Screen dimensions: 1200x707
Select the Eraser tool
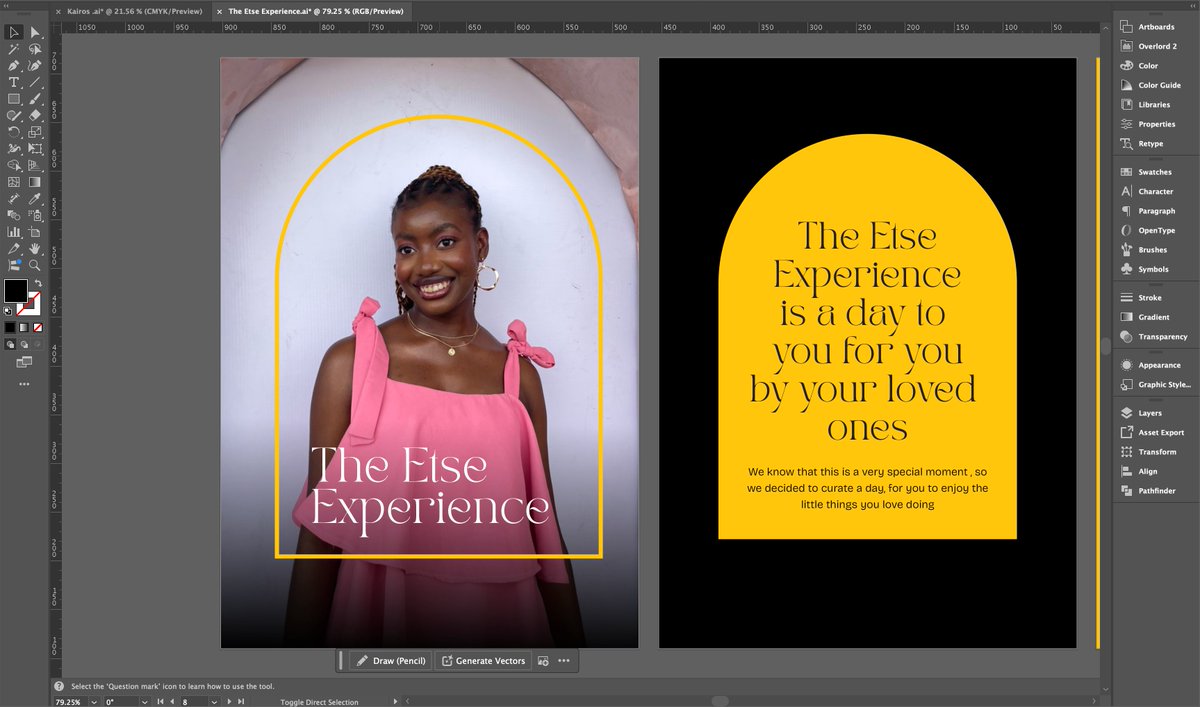pyautogui.click(x=34, y=116)
